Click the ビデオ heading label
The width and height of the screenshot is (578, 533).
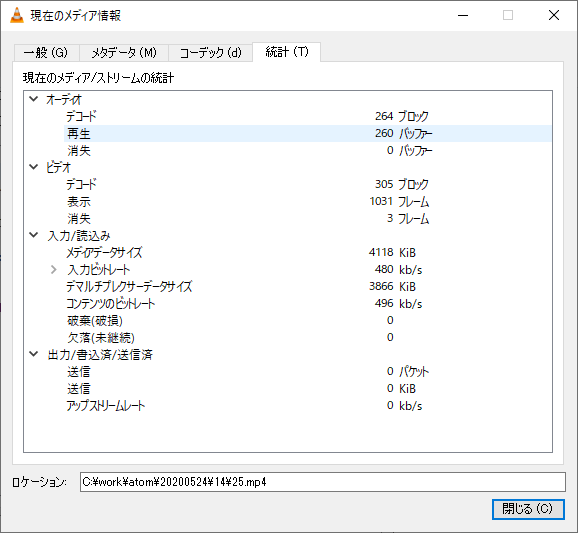pos(58,167)
